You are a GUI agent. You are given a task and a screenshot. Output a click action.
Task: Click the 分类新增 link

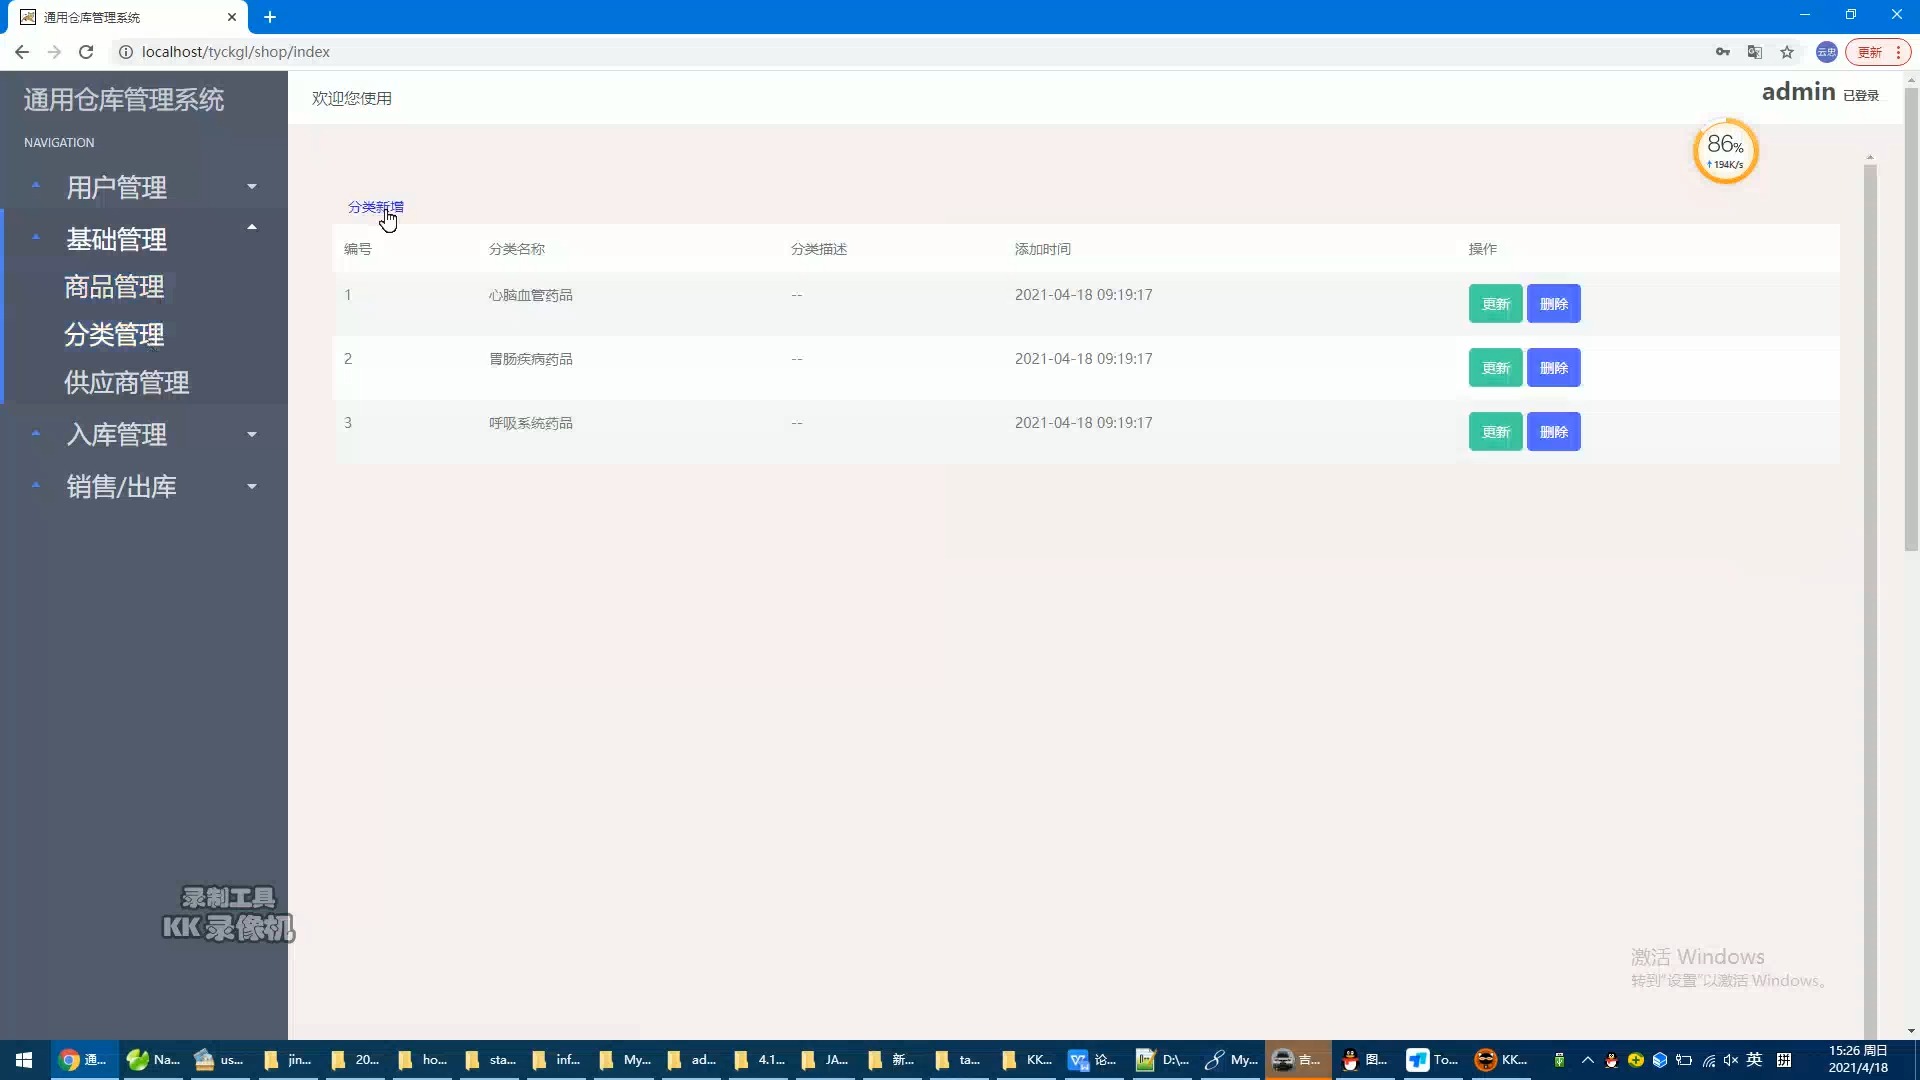tap(375, 207)
